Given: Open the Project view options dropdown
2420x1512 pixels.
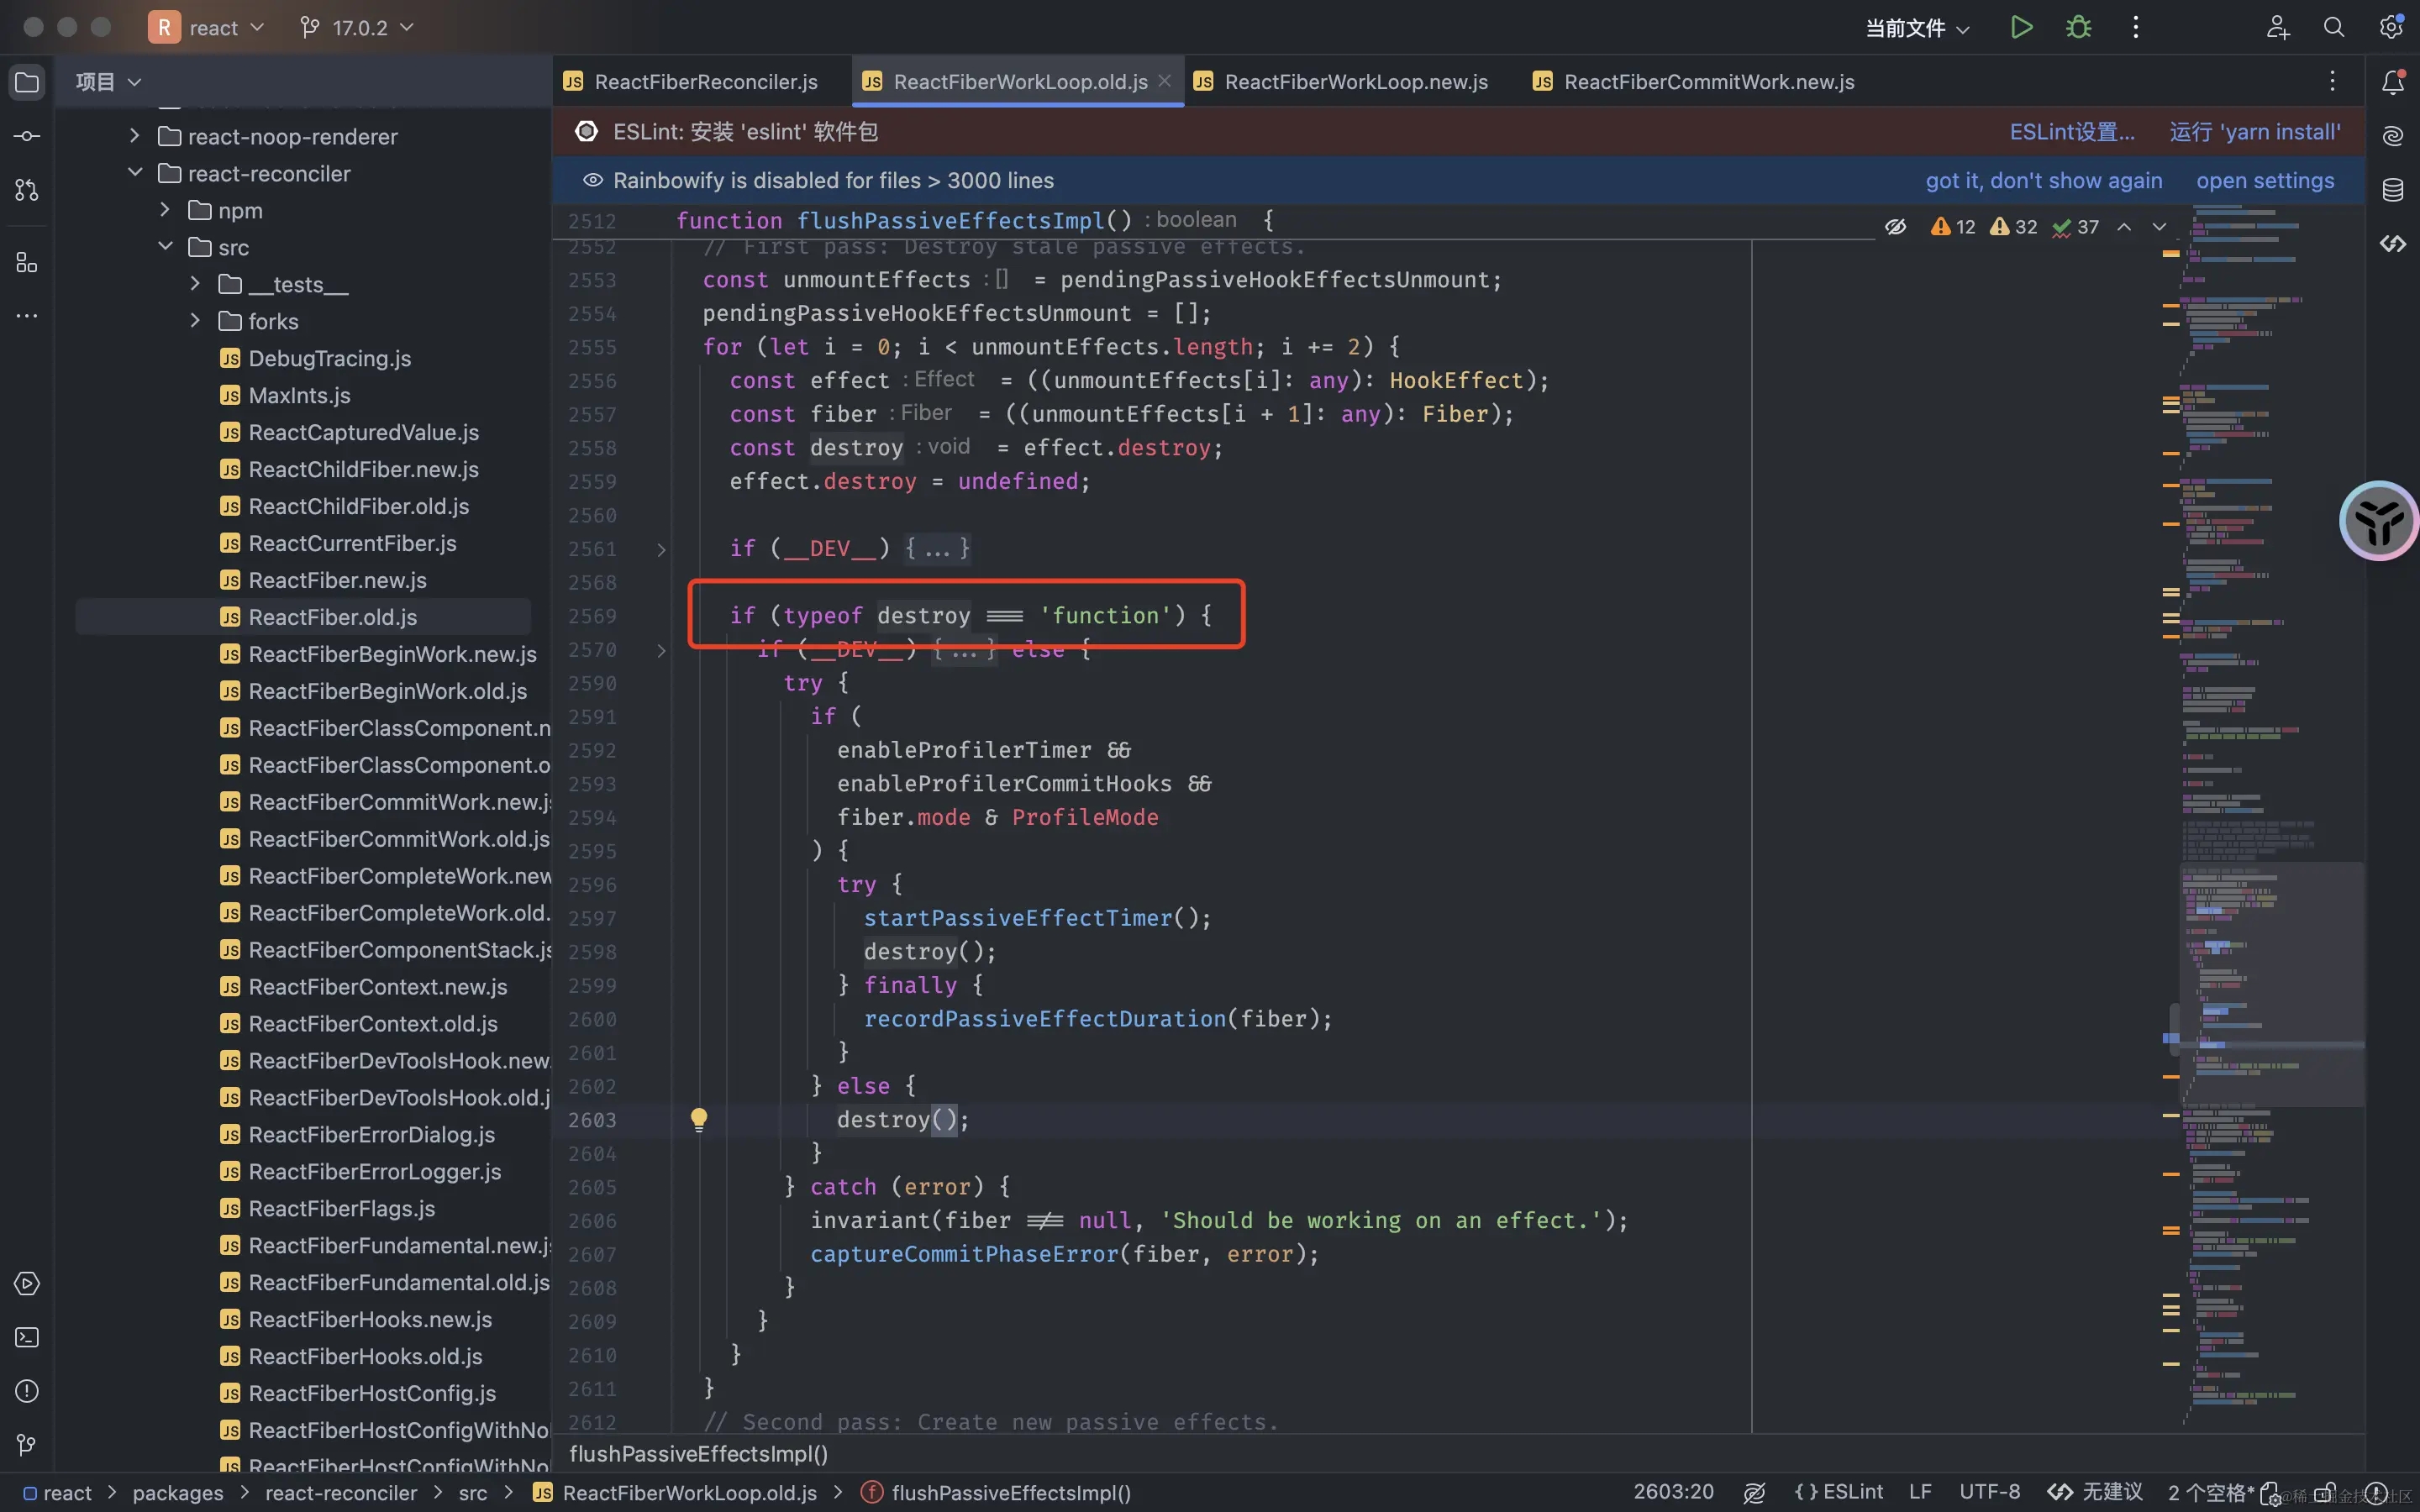Looking at the screenshot, I should pos(108,82).
